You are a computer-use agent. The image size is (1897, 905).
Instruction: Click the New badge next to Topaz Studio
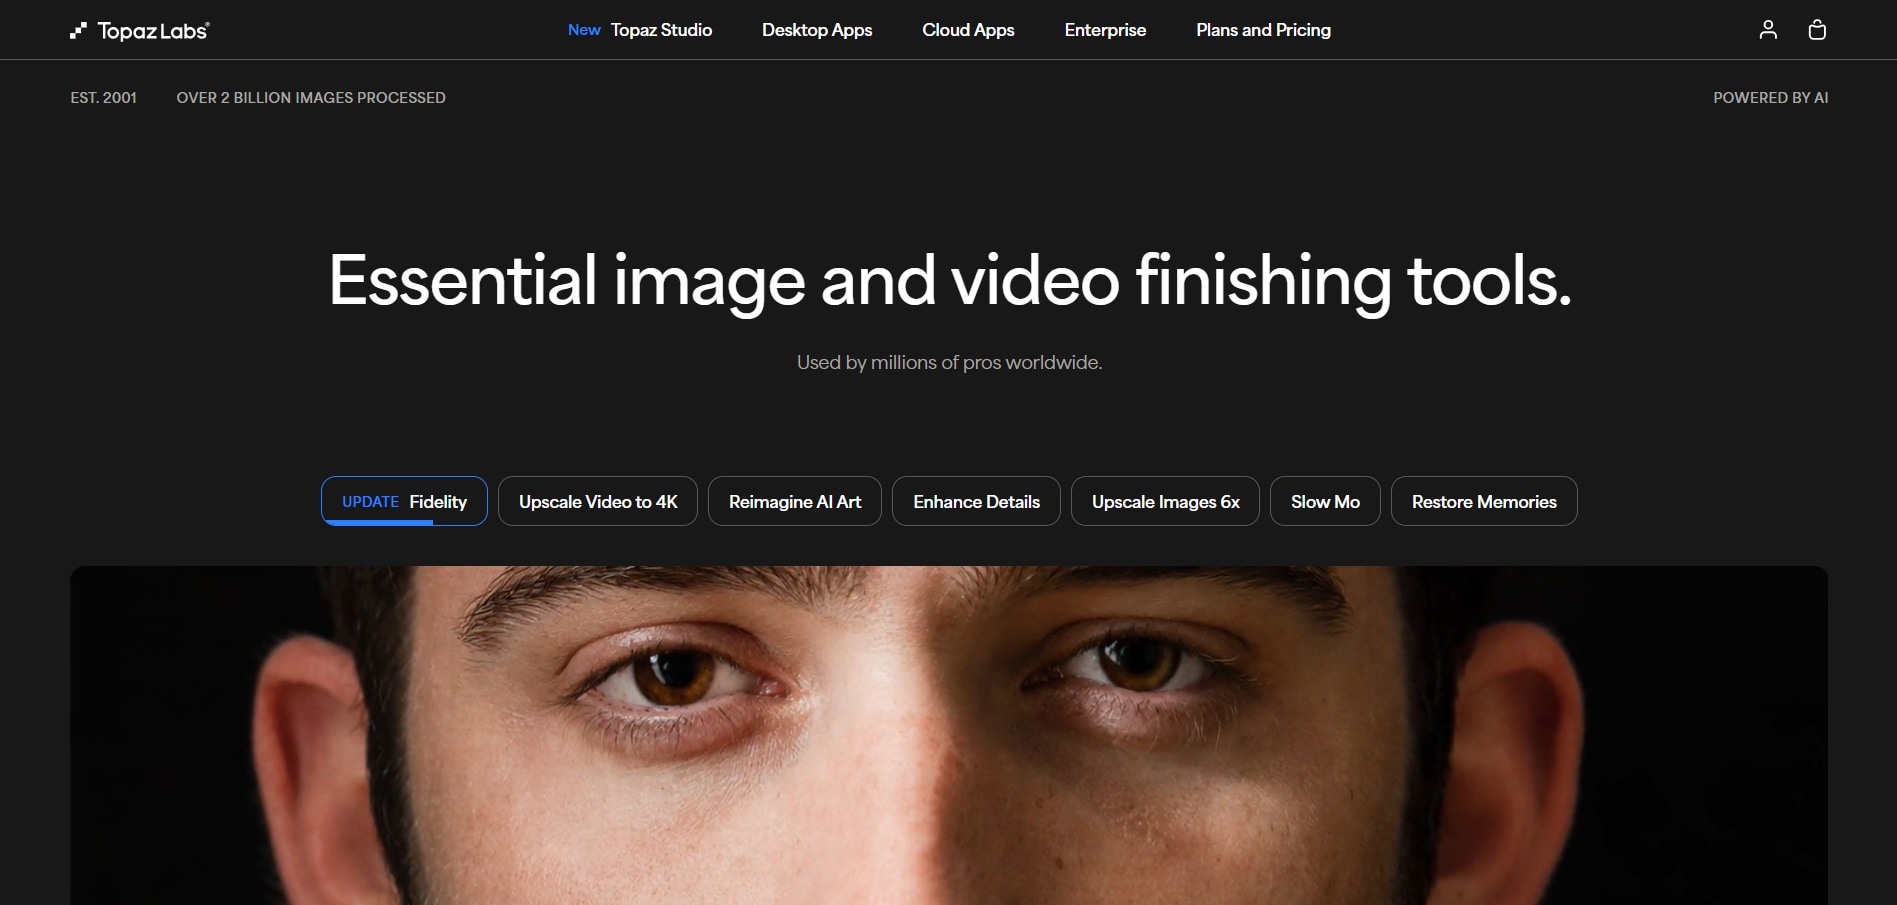coord(584,30)
